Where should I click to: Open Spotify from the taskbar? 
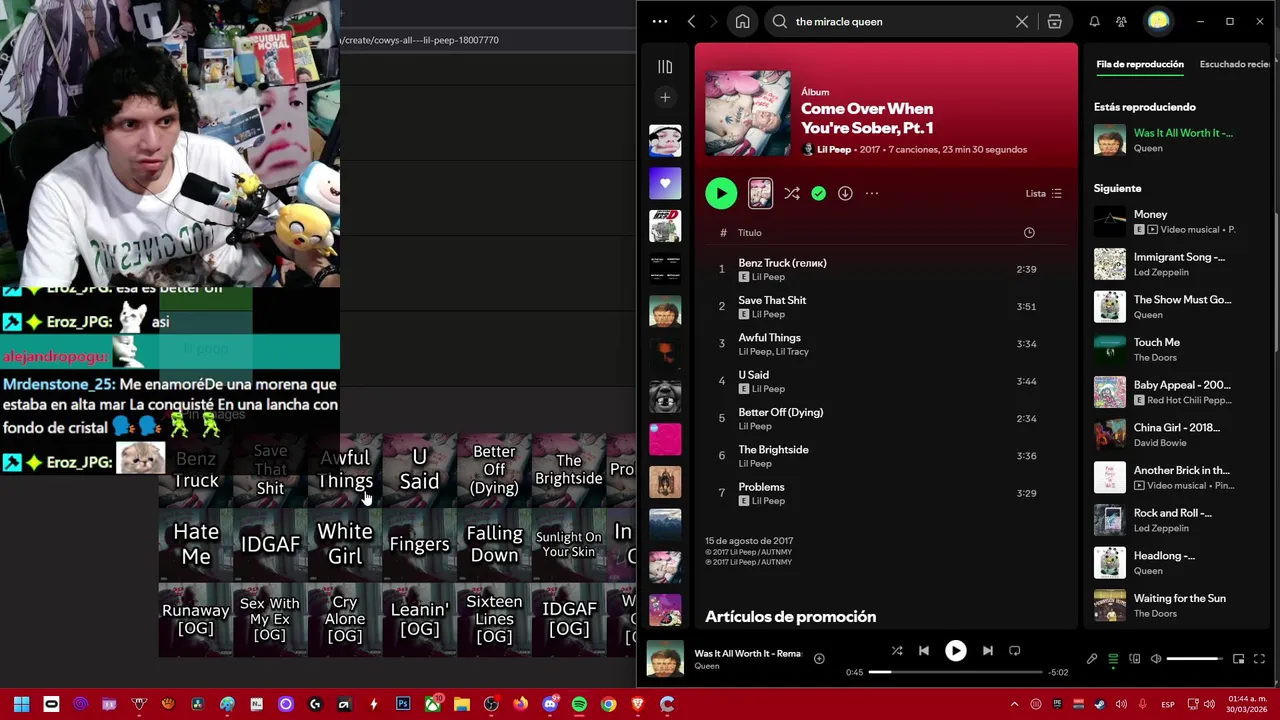(x=579, y=704)
